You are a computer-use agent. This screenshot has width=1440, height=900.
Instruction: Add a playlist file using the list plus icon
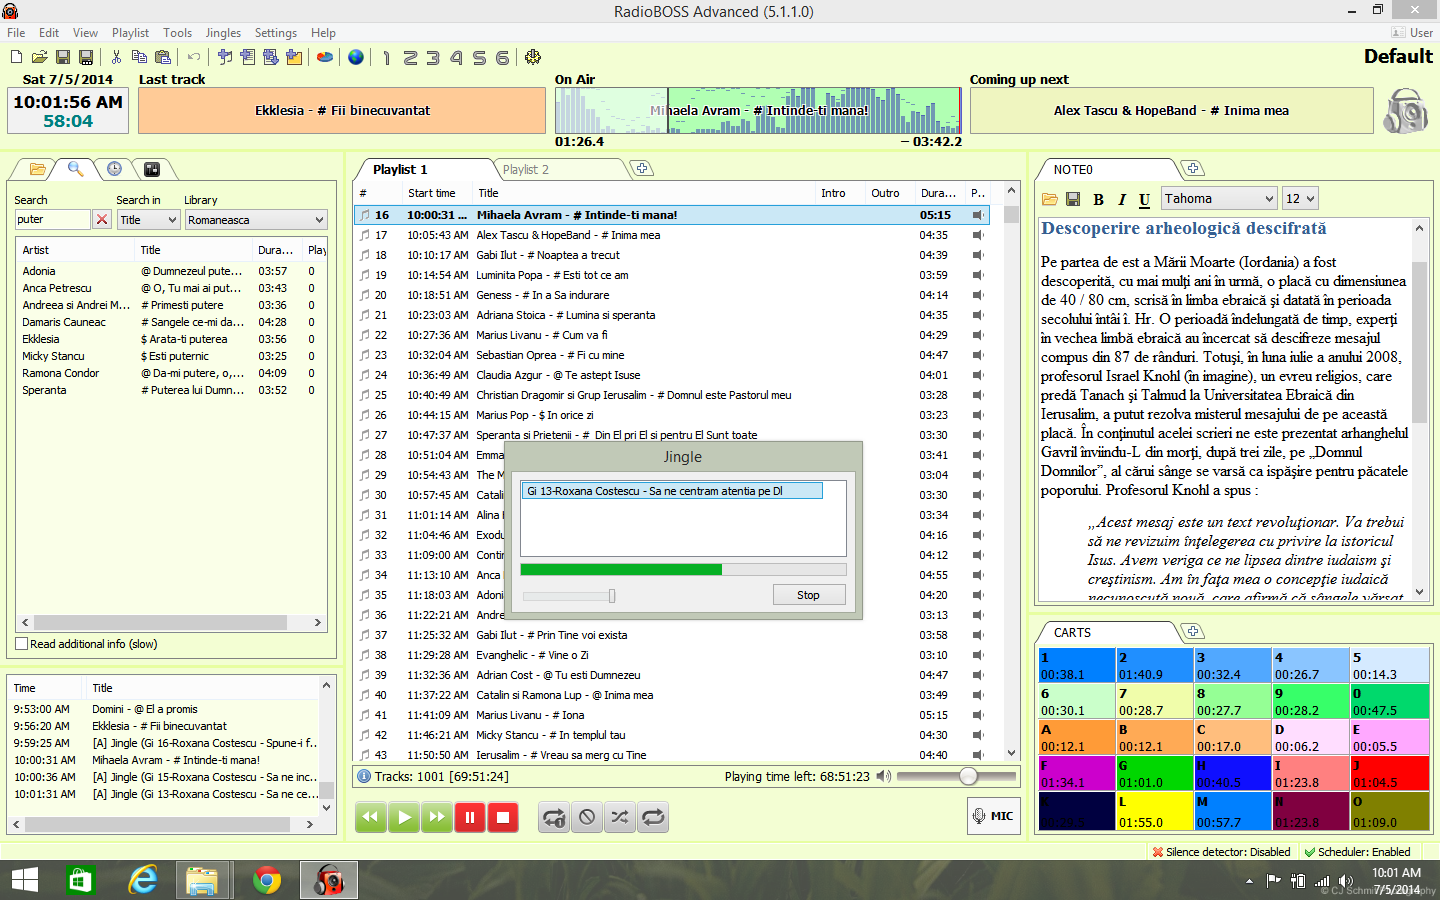tap(248, 57)
